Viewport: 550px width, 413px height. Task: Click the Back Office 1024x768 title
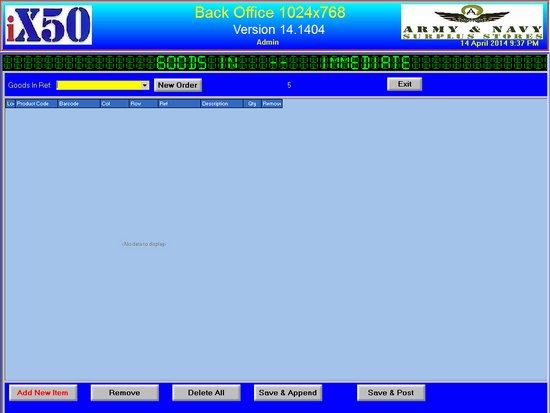pos(270,13)
